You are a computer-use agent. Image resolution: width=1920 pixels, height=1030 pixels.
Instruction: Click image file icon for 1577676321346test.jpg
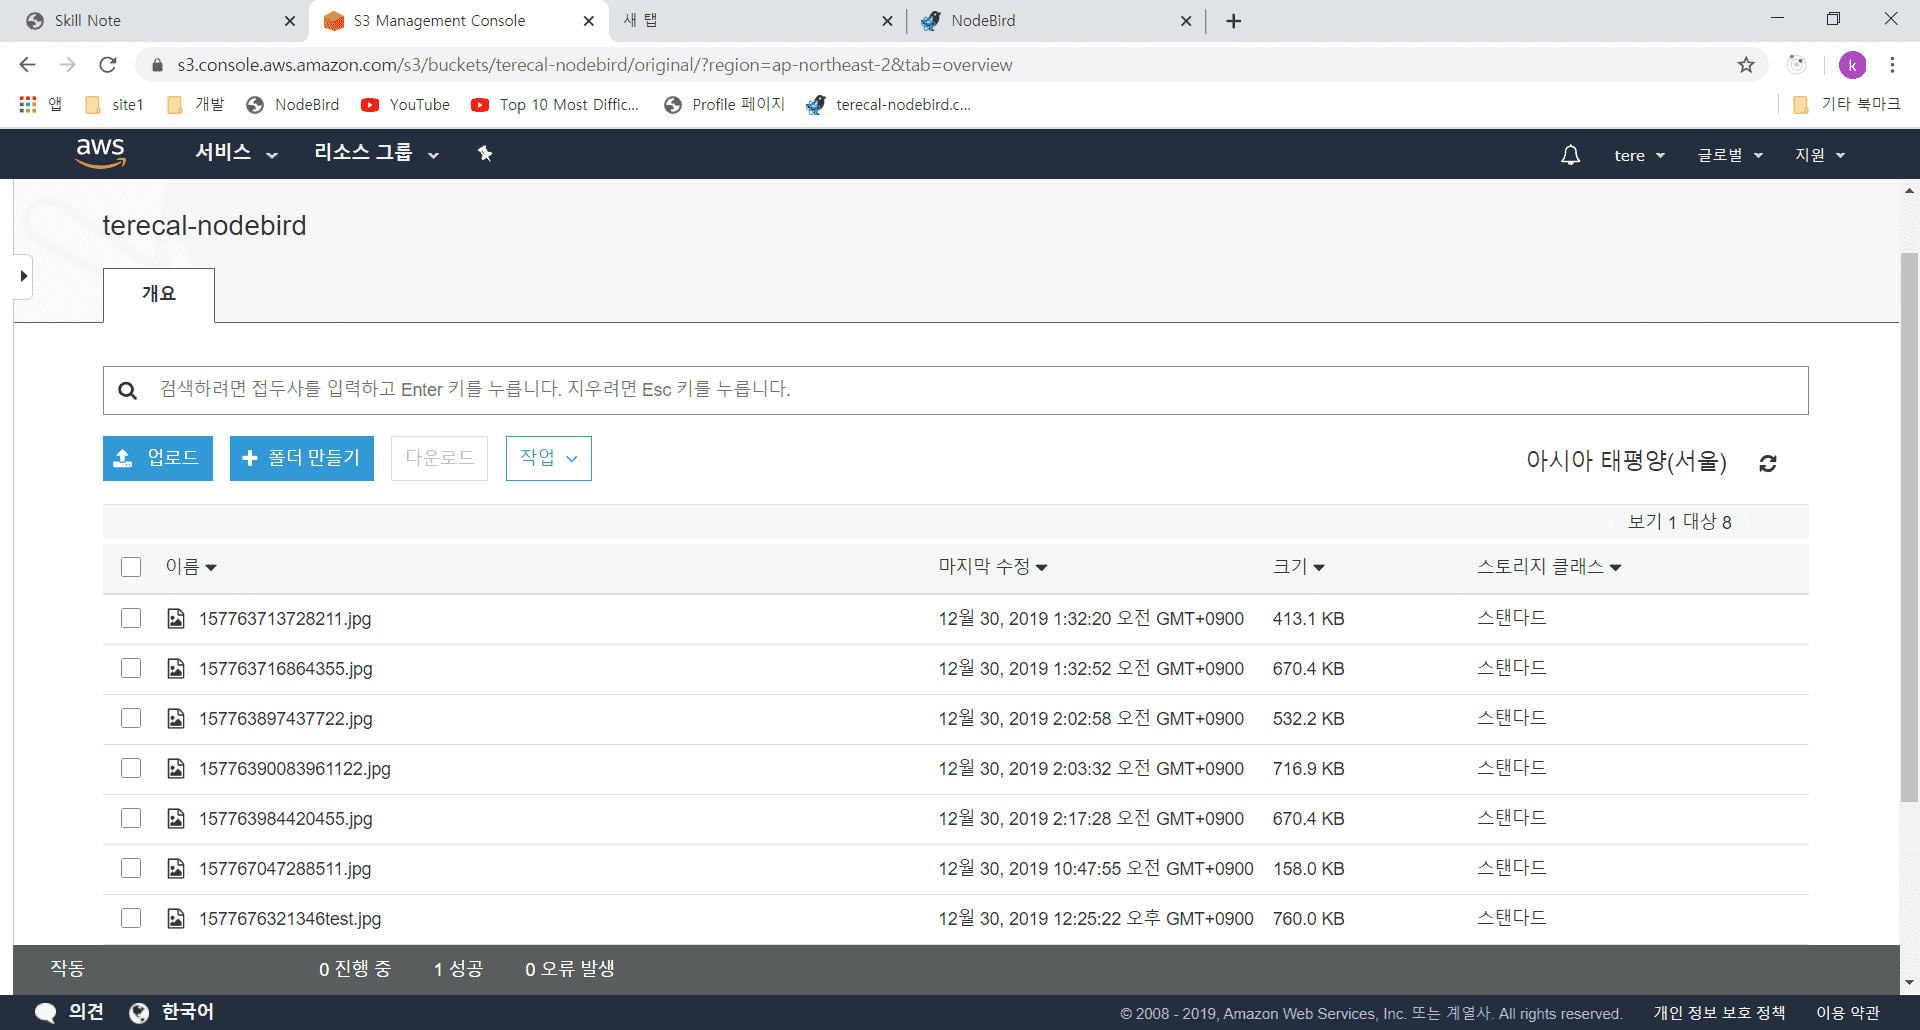click(x=176, y=918)
